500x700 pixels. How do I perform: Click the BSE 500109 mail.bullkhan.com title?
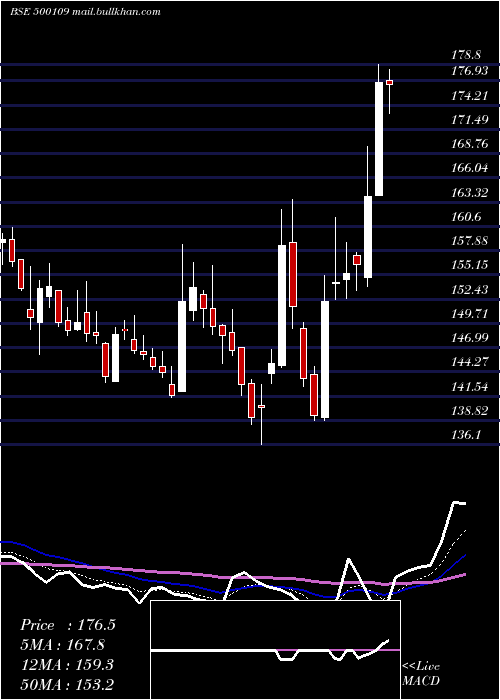click(x=85, y=12)
